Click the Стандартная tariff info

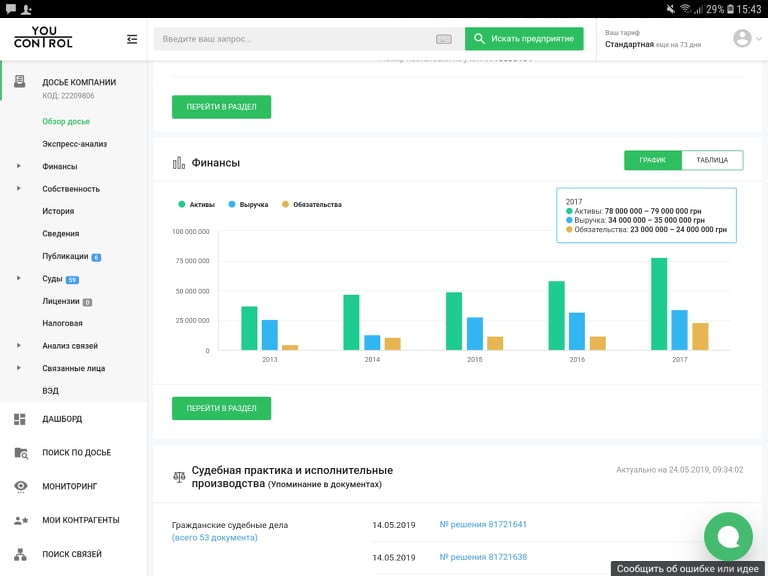[653, 44]
